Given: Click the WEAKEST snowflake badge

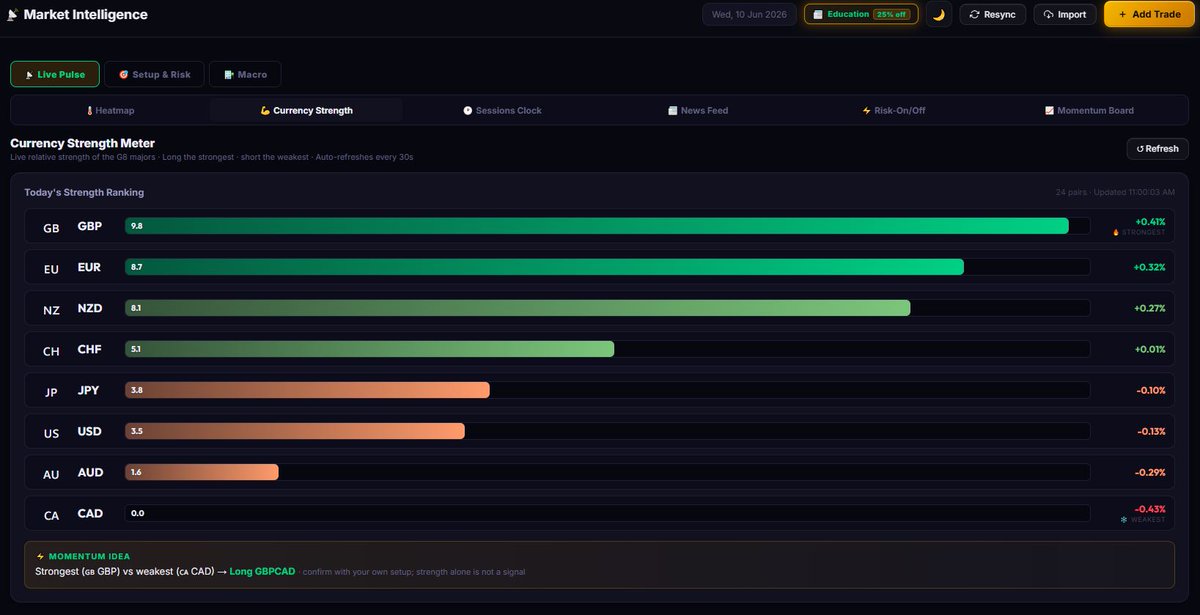Looking at the screenshot, I should (x=1143, y=520).
